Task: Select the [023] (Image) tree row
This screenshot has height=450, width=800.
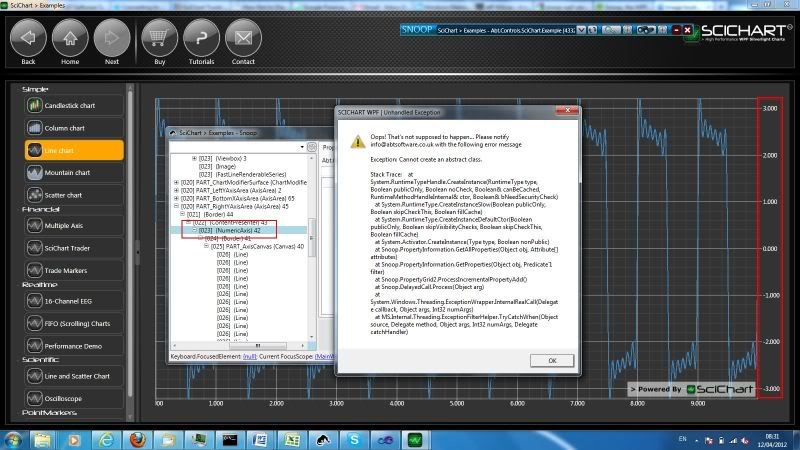Action: 217,166
